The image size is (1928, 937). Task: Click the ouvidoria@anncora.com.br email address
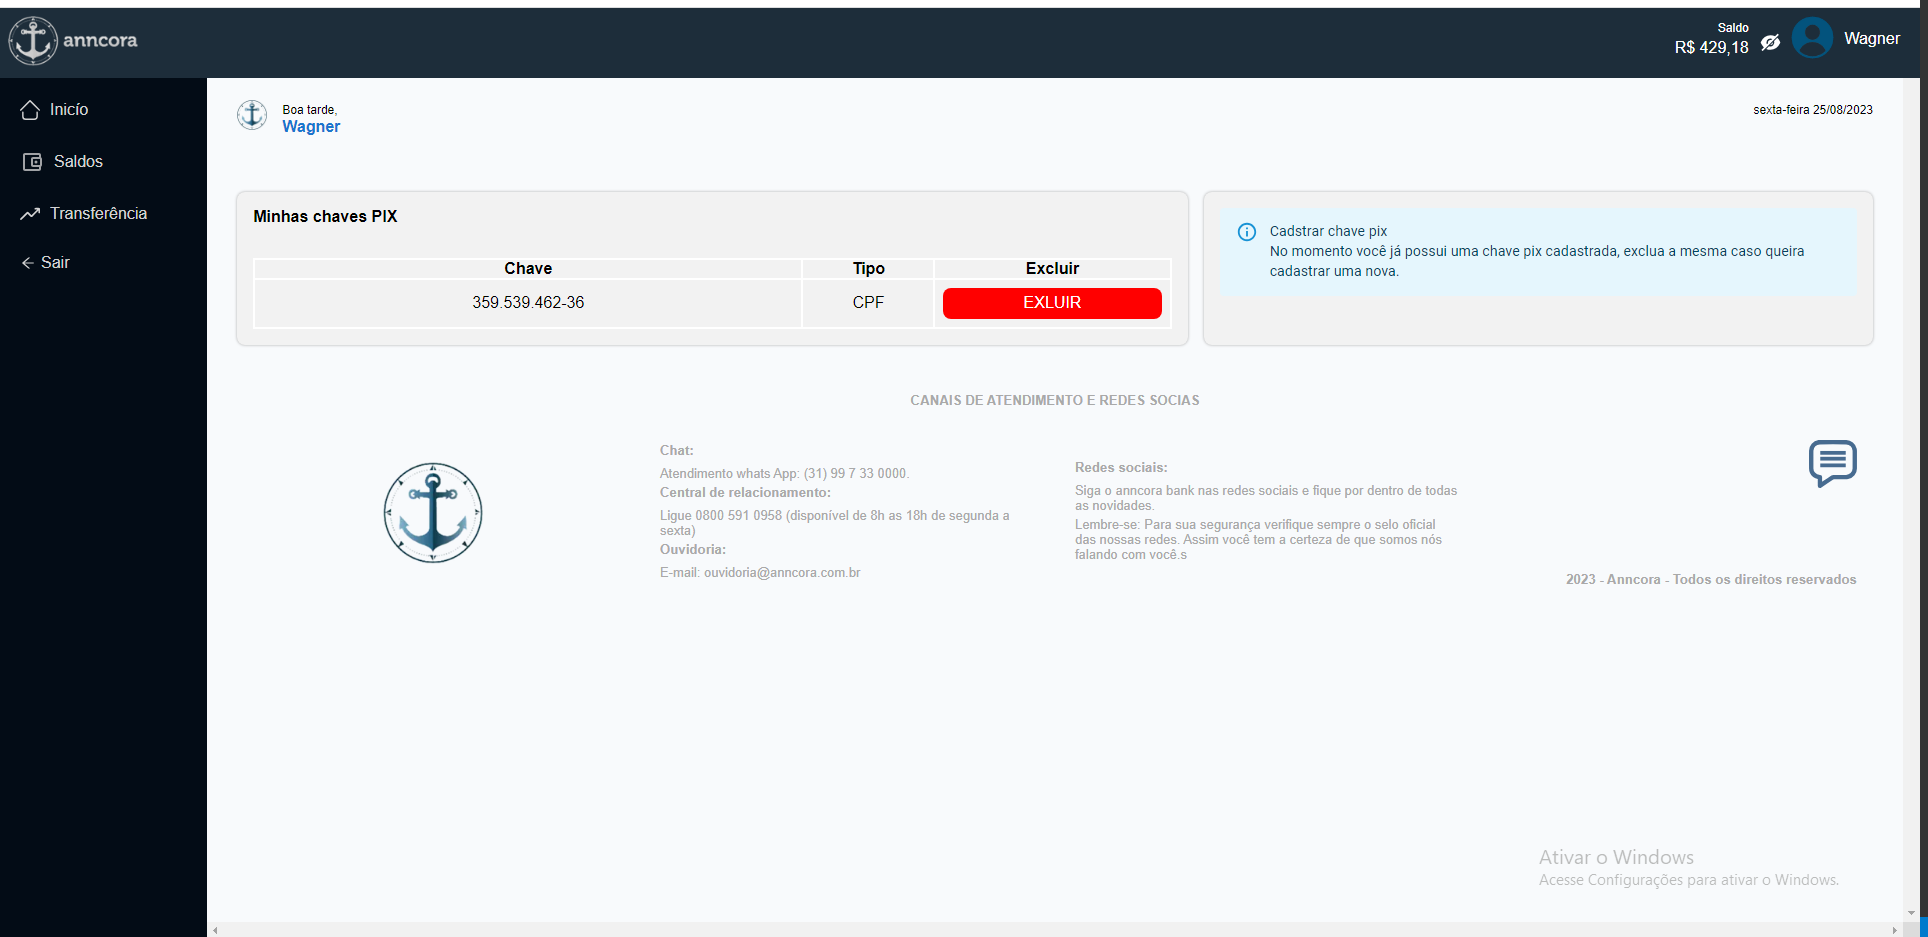(x=781, y=573)
